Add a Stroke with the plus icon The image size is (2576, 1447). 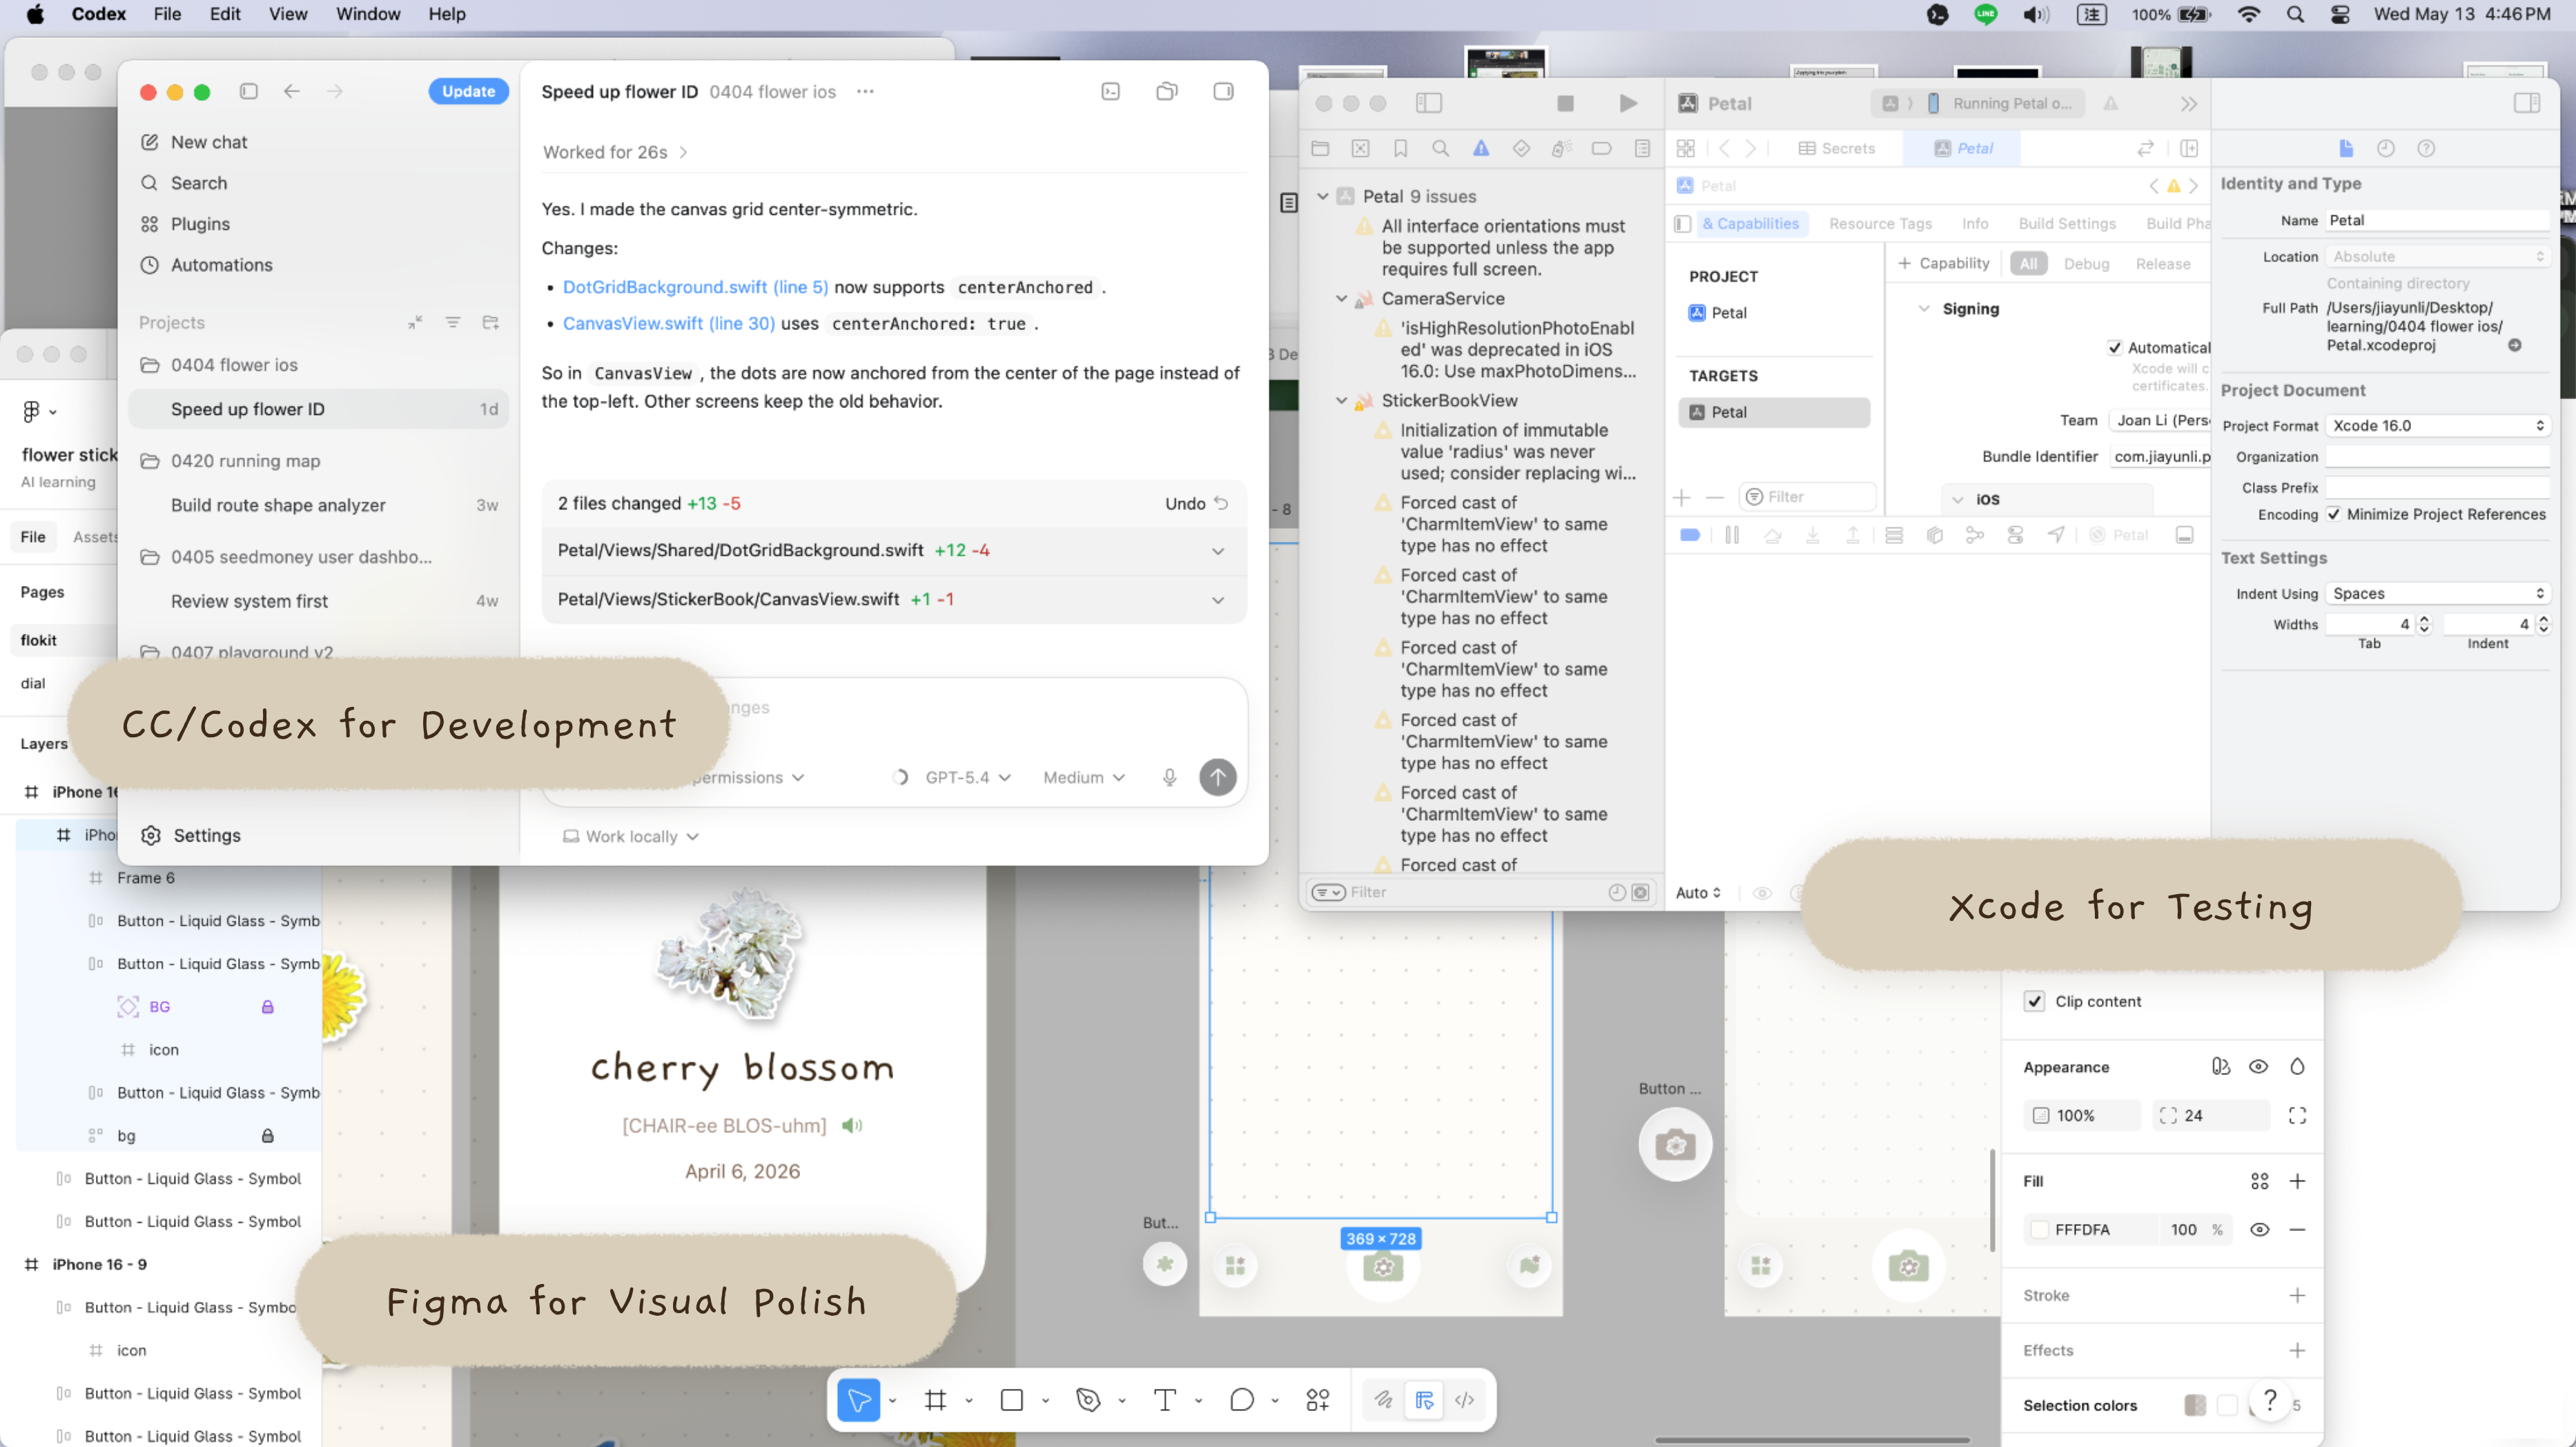[2297, 1295]
